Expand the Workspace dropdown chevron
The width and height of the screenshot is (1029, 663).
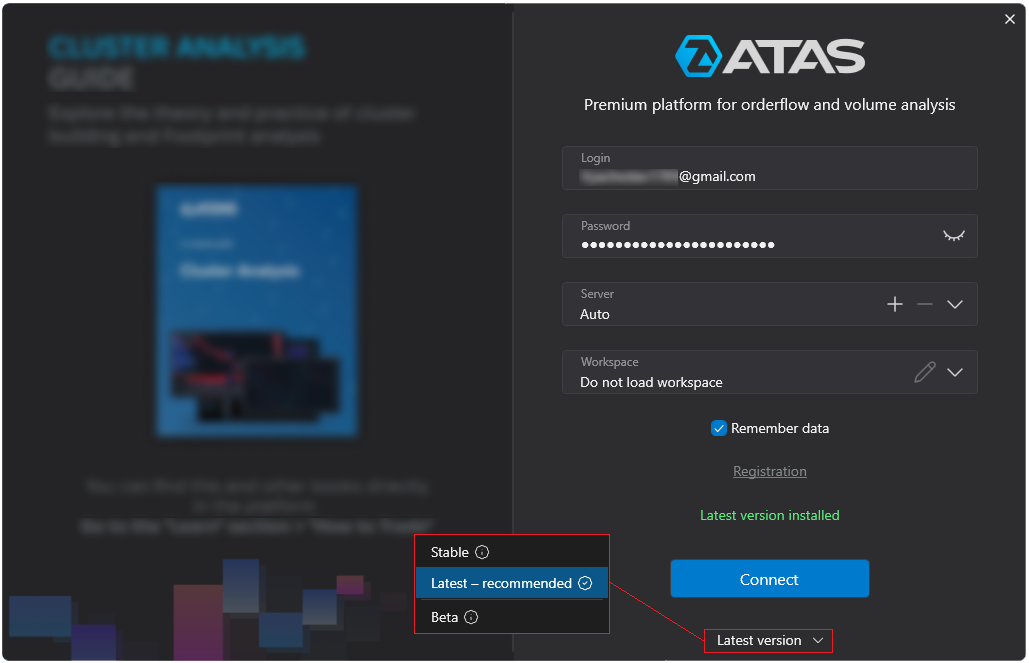click(x=955, y=372)
